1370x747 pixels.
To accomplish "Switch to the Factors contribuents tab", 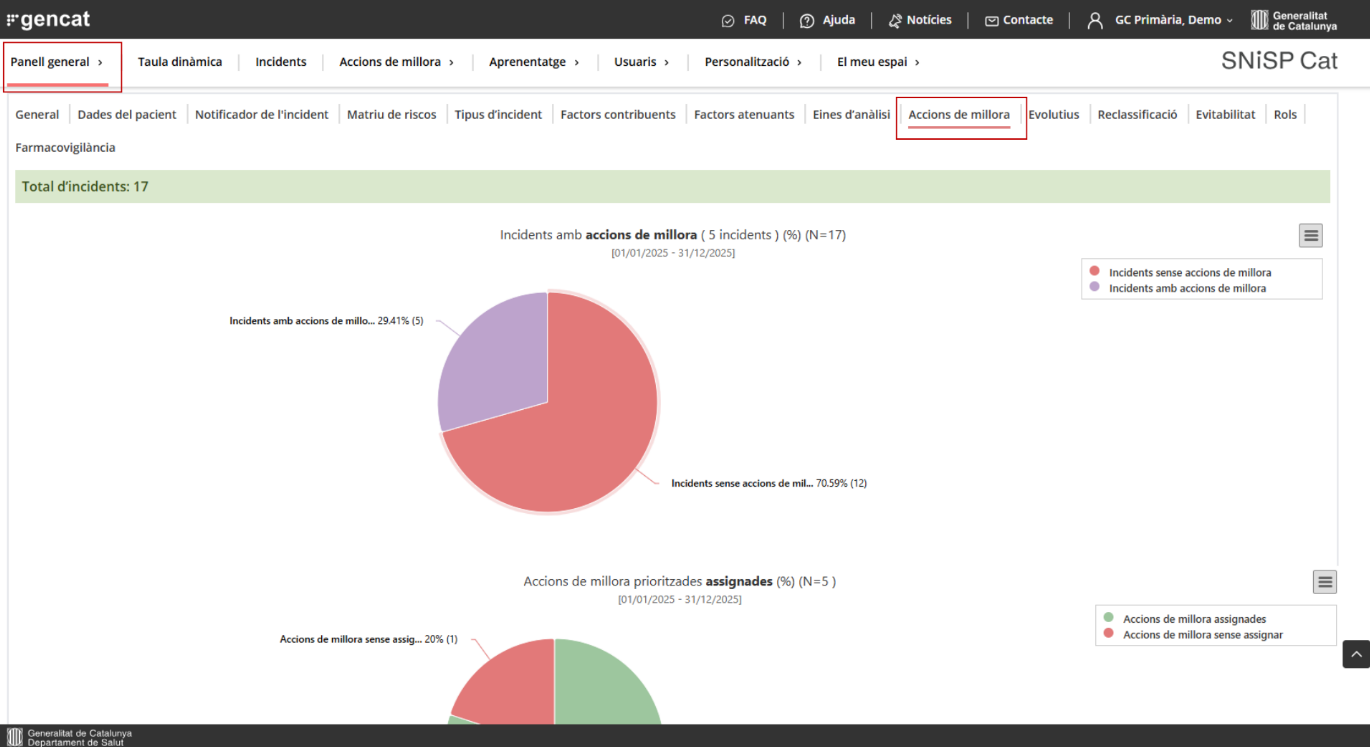I will click(618, 115).
